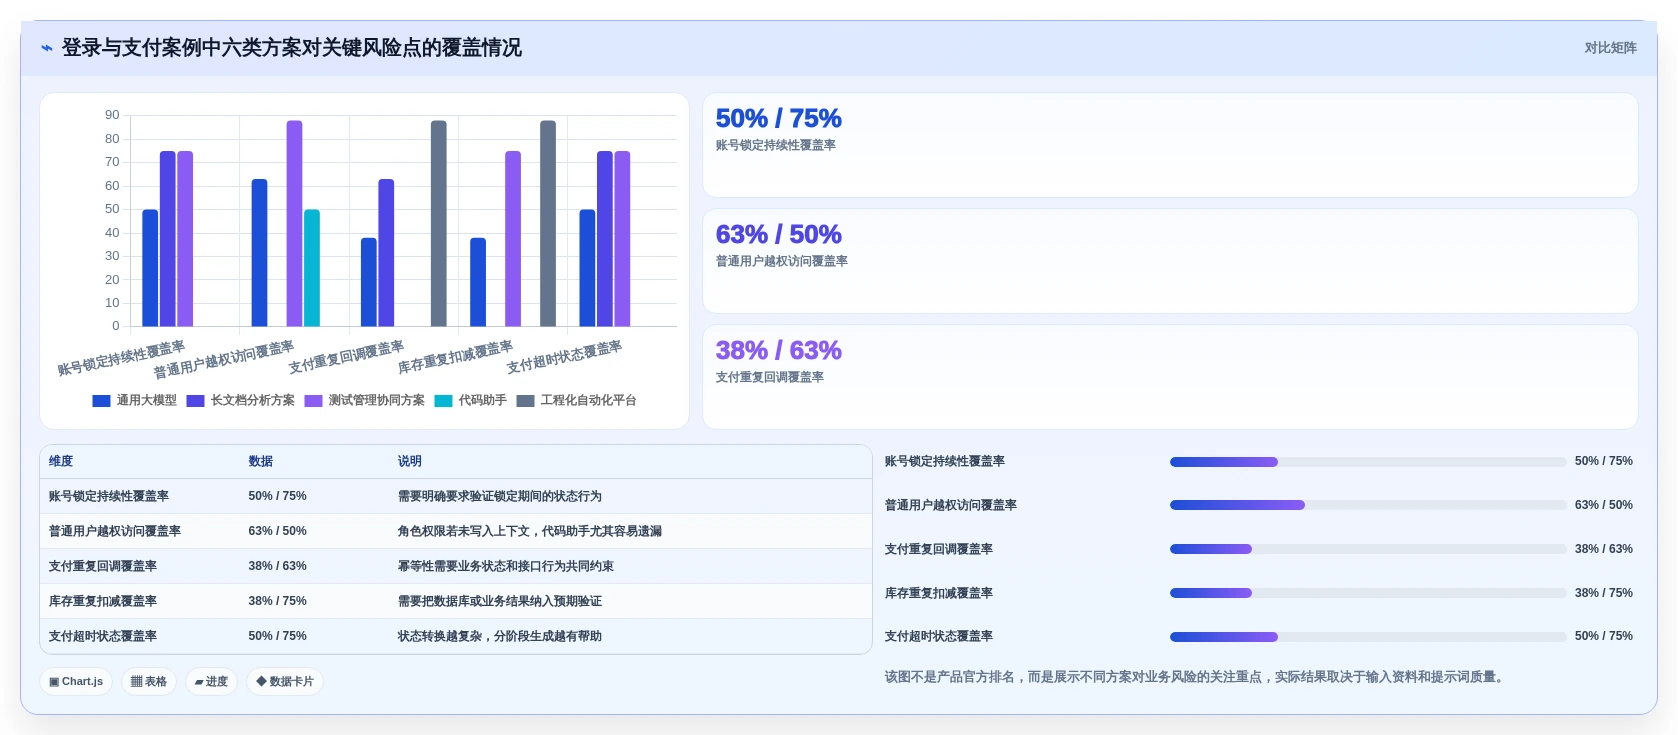Click the 进度 tag chip

point(211,682)
